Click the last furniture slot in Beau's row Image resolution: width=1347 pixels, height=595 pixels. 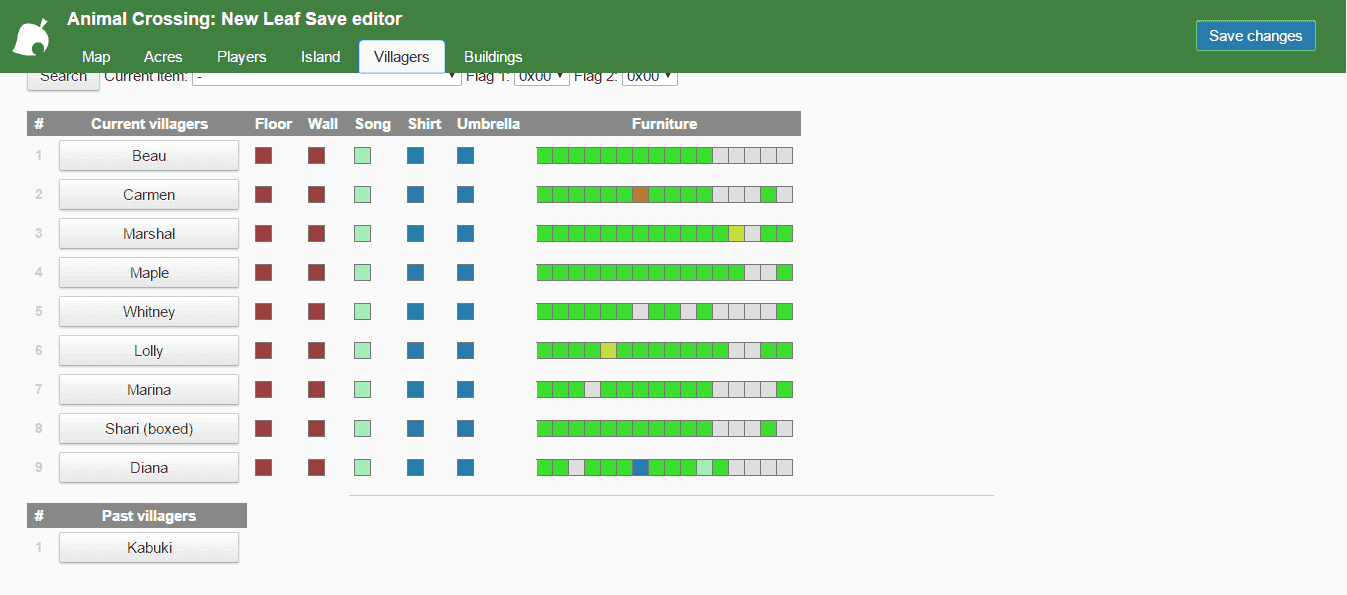pos(785,156)
